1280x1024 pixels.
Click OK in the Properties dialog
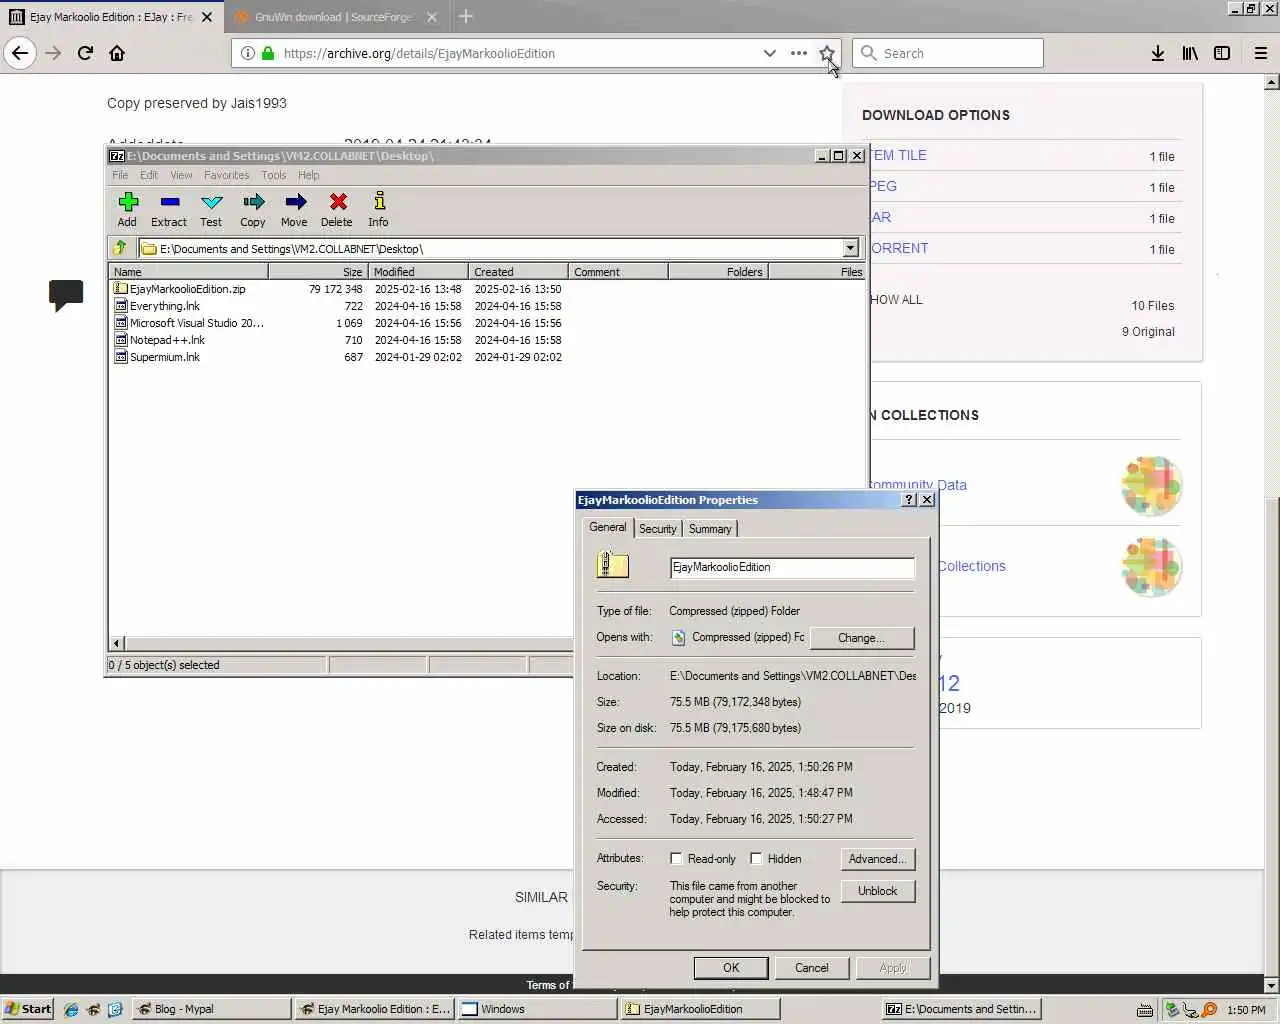pyautogui.click(x=731, y=967)
